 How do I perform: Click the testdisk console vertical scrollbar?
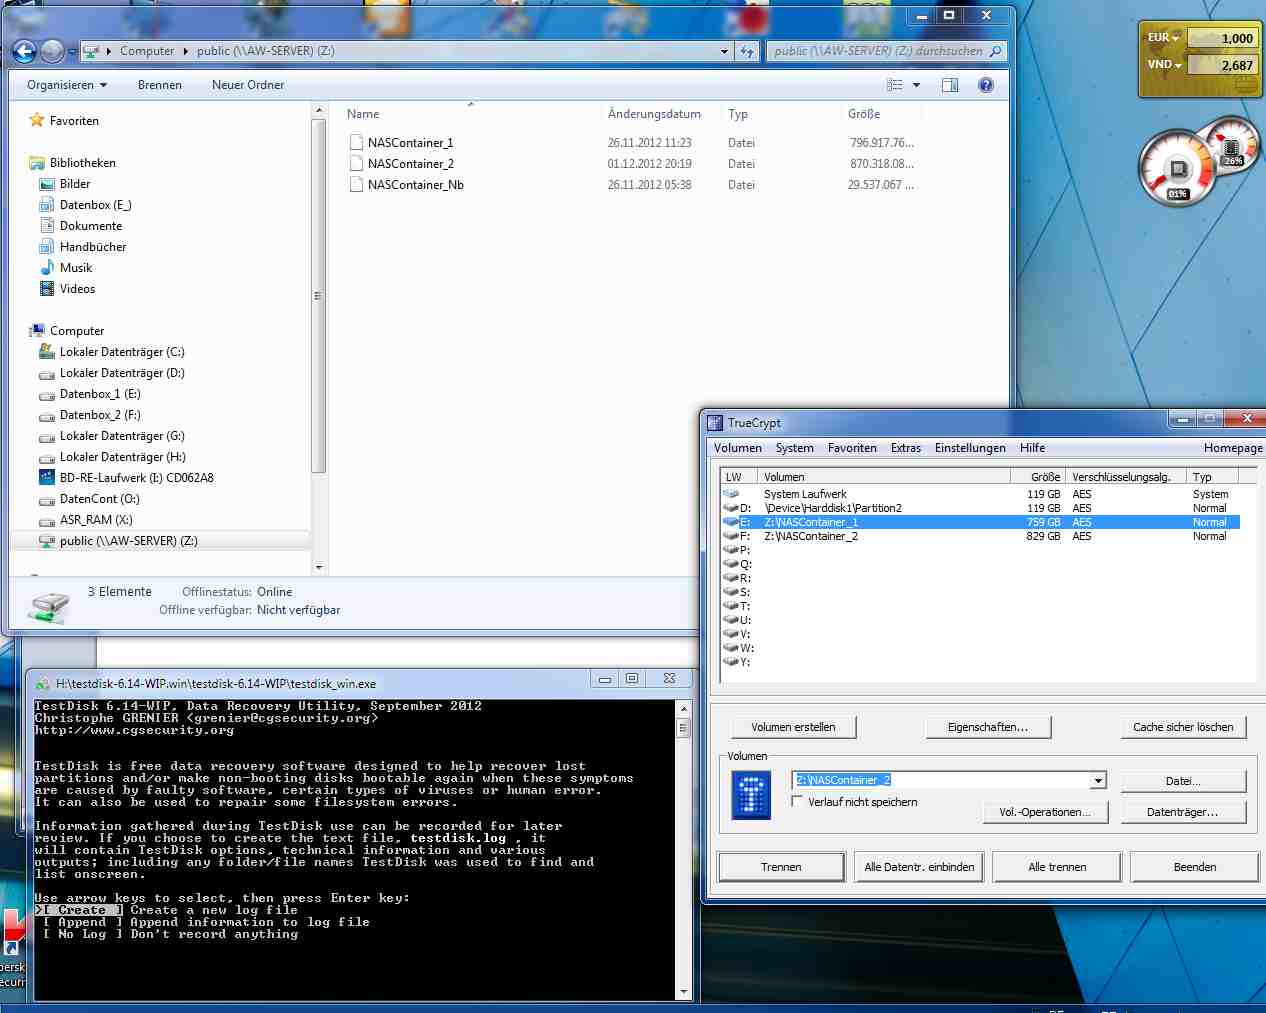(684, 849)
